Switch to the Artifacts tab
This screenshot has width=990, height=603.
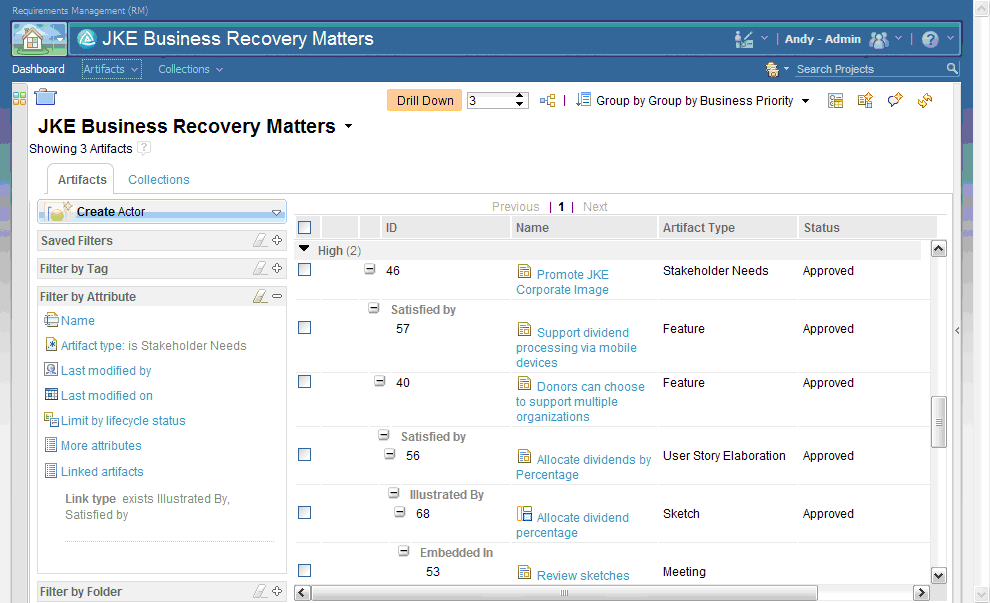coord(81,179)
